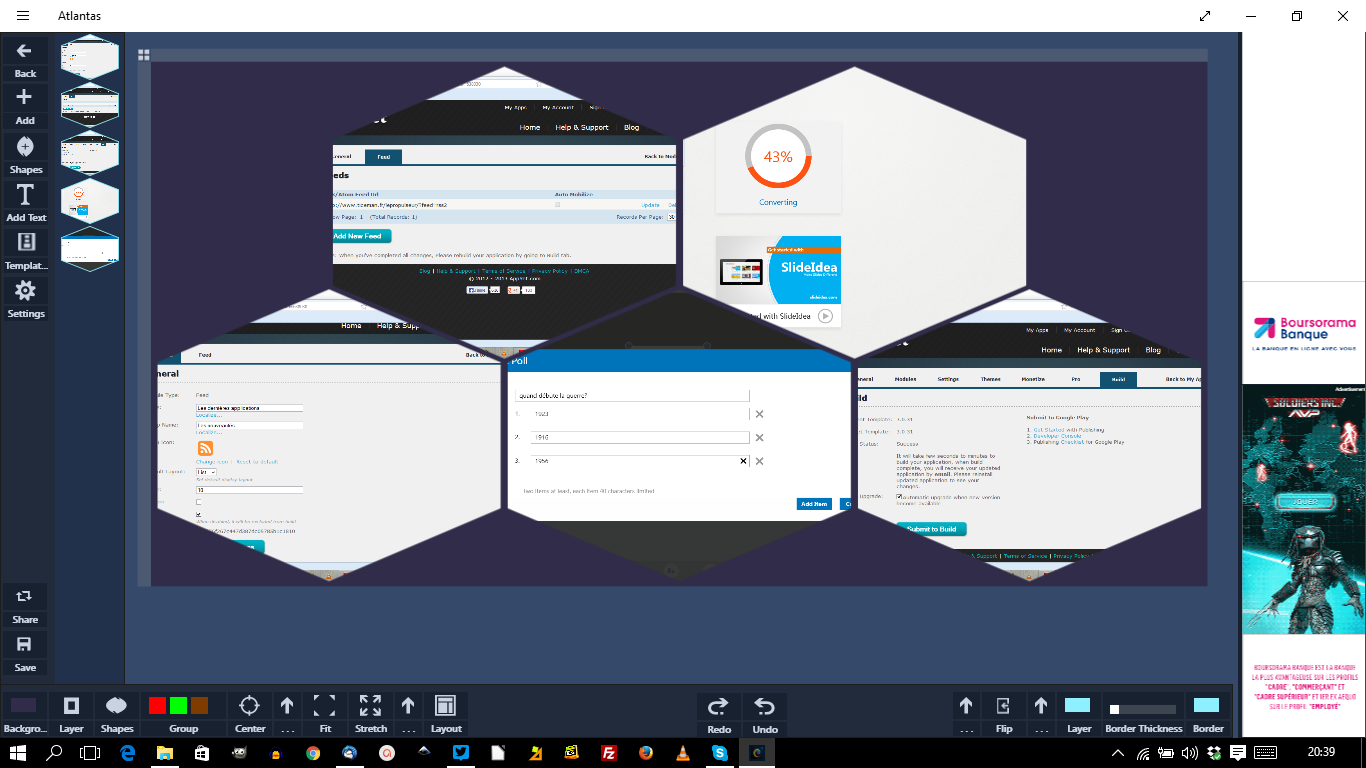Click the Undo button
Image resolution: width=1366 pixels, height=768 pixels.
[765, 706]
